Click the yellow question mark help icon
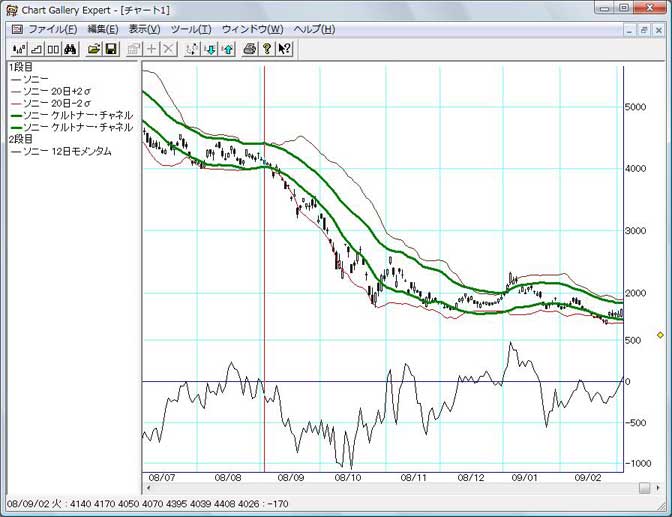This screenshot has height=517, width=672. (267, 48)
